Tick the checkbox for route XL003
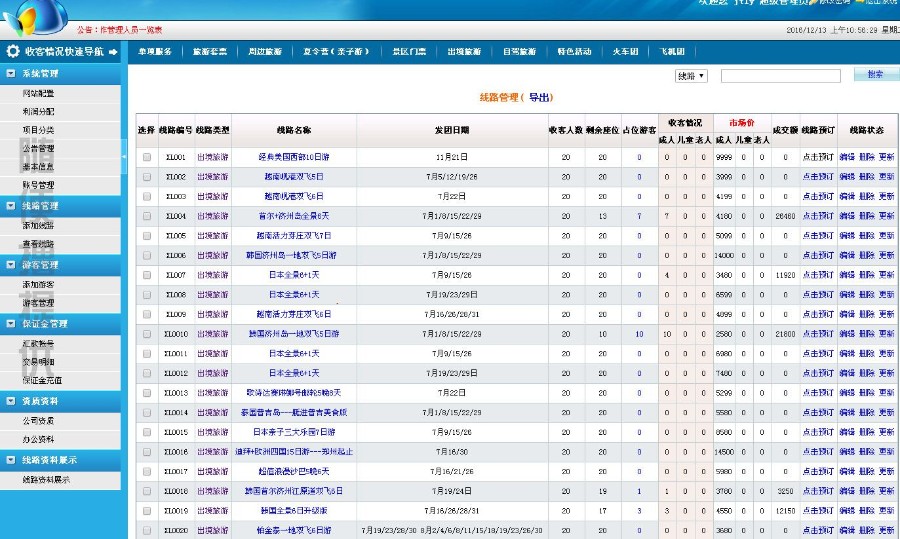 [x=147, y=196]
